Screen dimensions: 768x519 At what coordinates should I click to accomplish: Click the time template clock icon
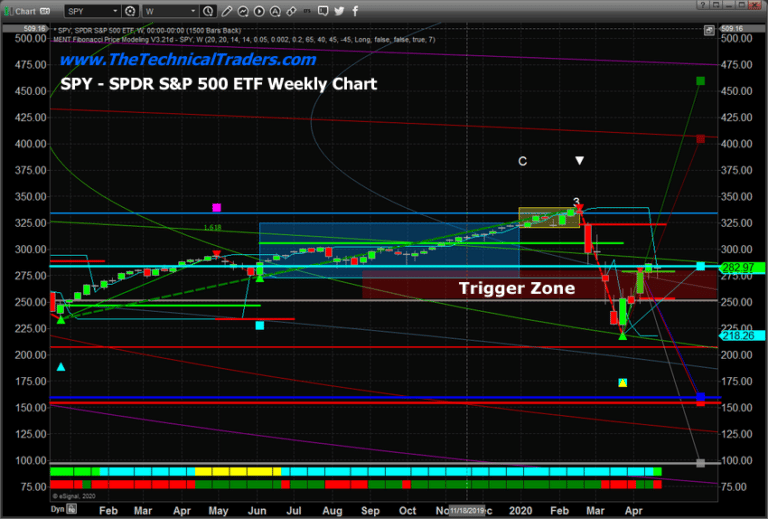(x=209, y=11)
